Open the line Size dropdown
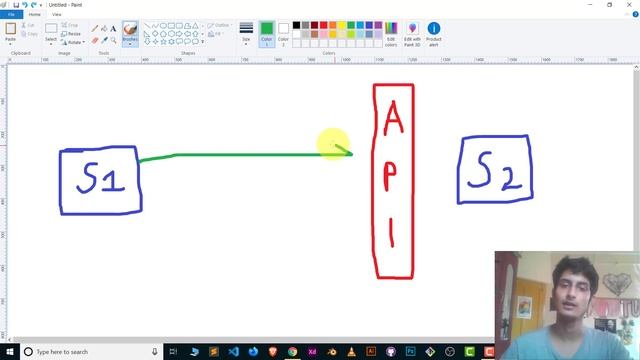Image resolution: width=640 pixels, height=360 pixels. pyautogui.click(x=246, y=33)
